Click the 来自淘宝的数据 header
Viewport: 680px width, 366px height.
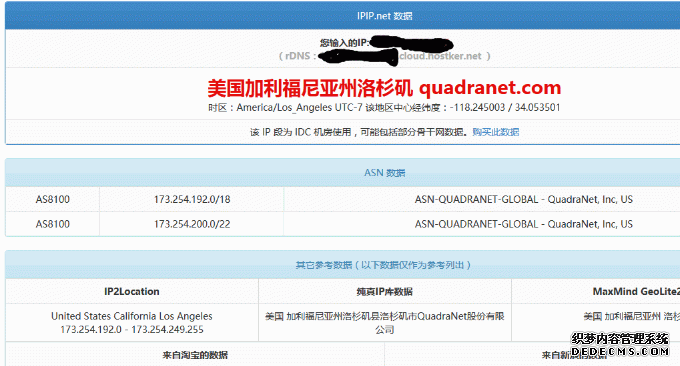point(195,355)
